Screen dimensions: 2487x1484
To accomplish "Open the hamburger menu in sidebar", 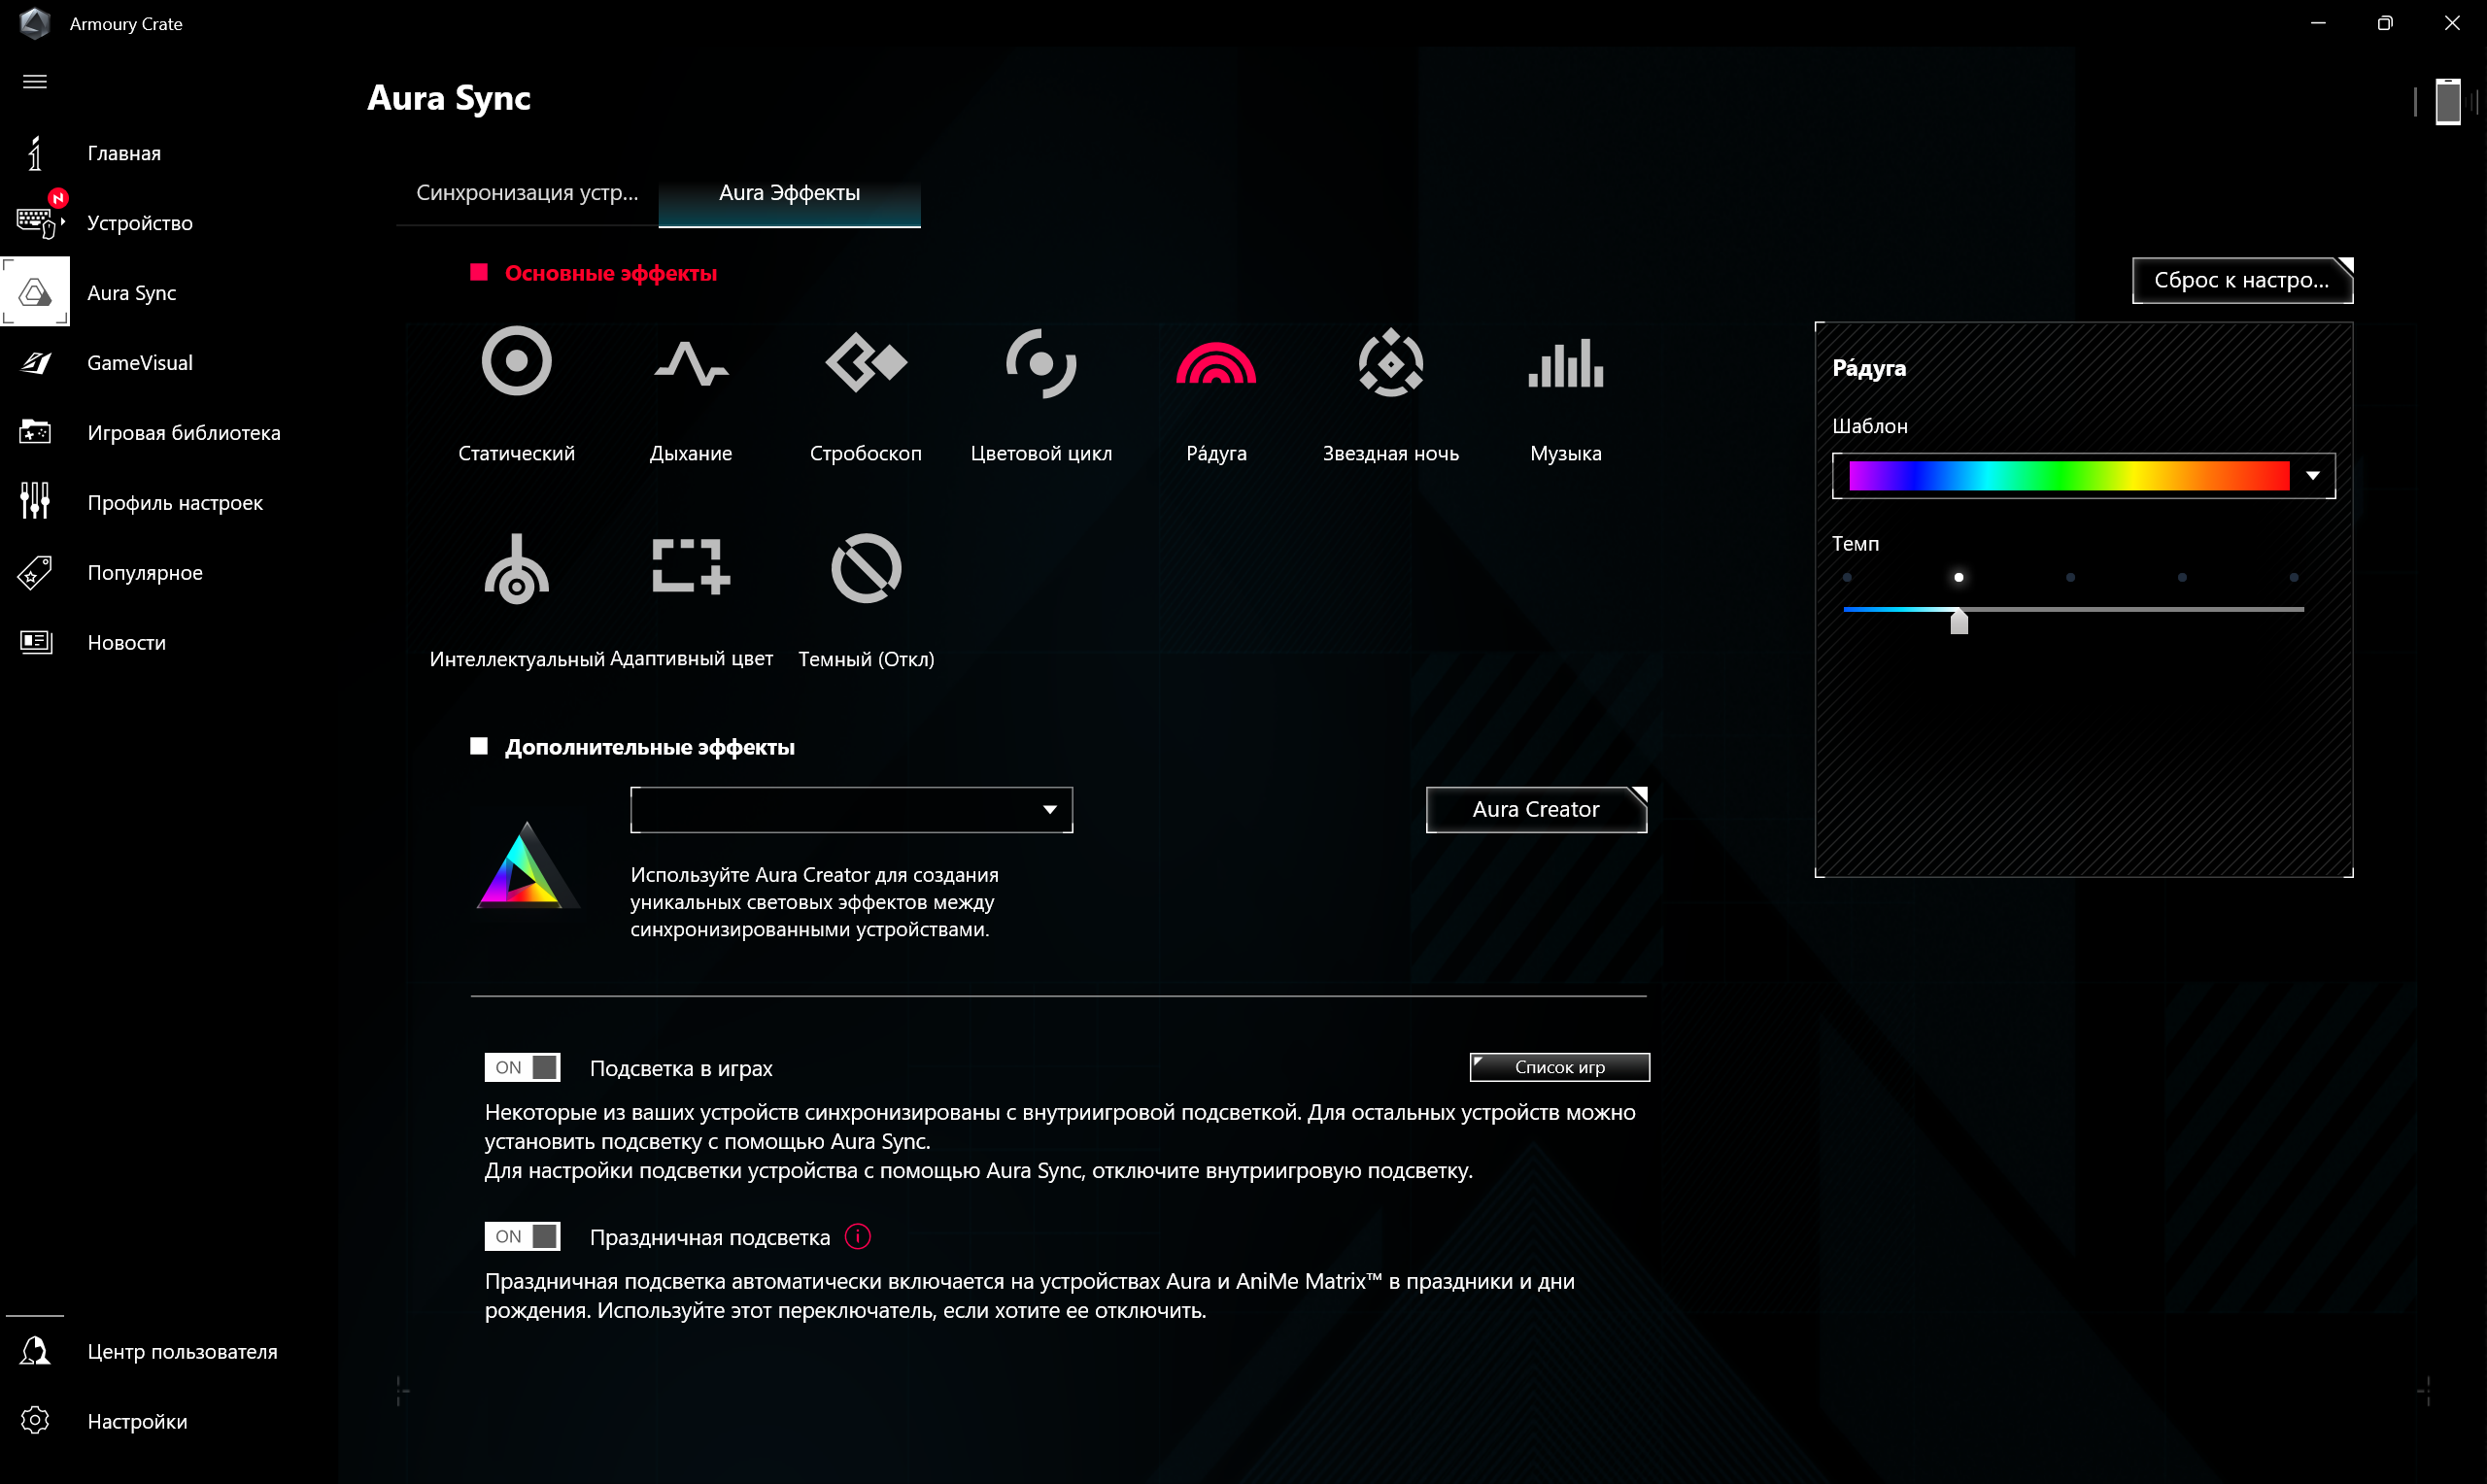I will pos(35,82).
